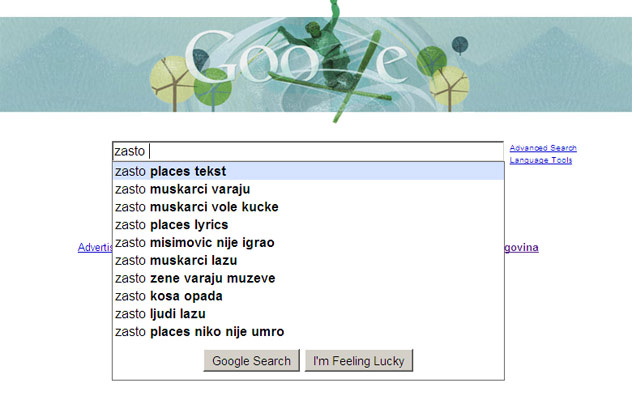
Task: Click the skier figure in the doodle
Action: (322, 50)
